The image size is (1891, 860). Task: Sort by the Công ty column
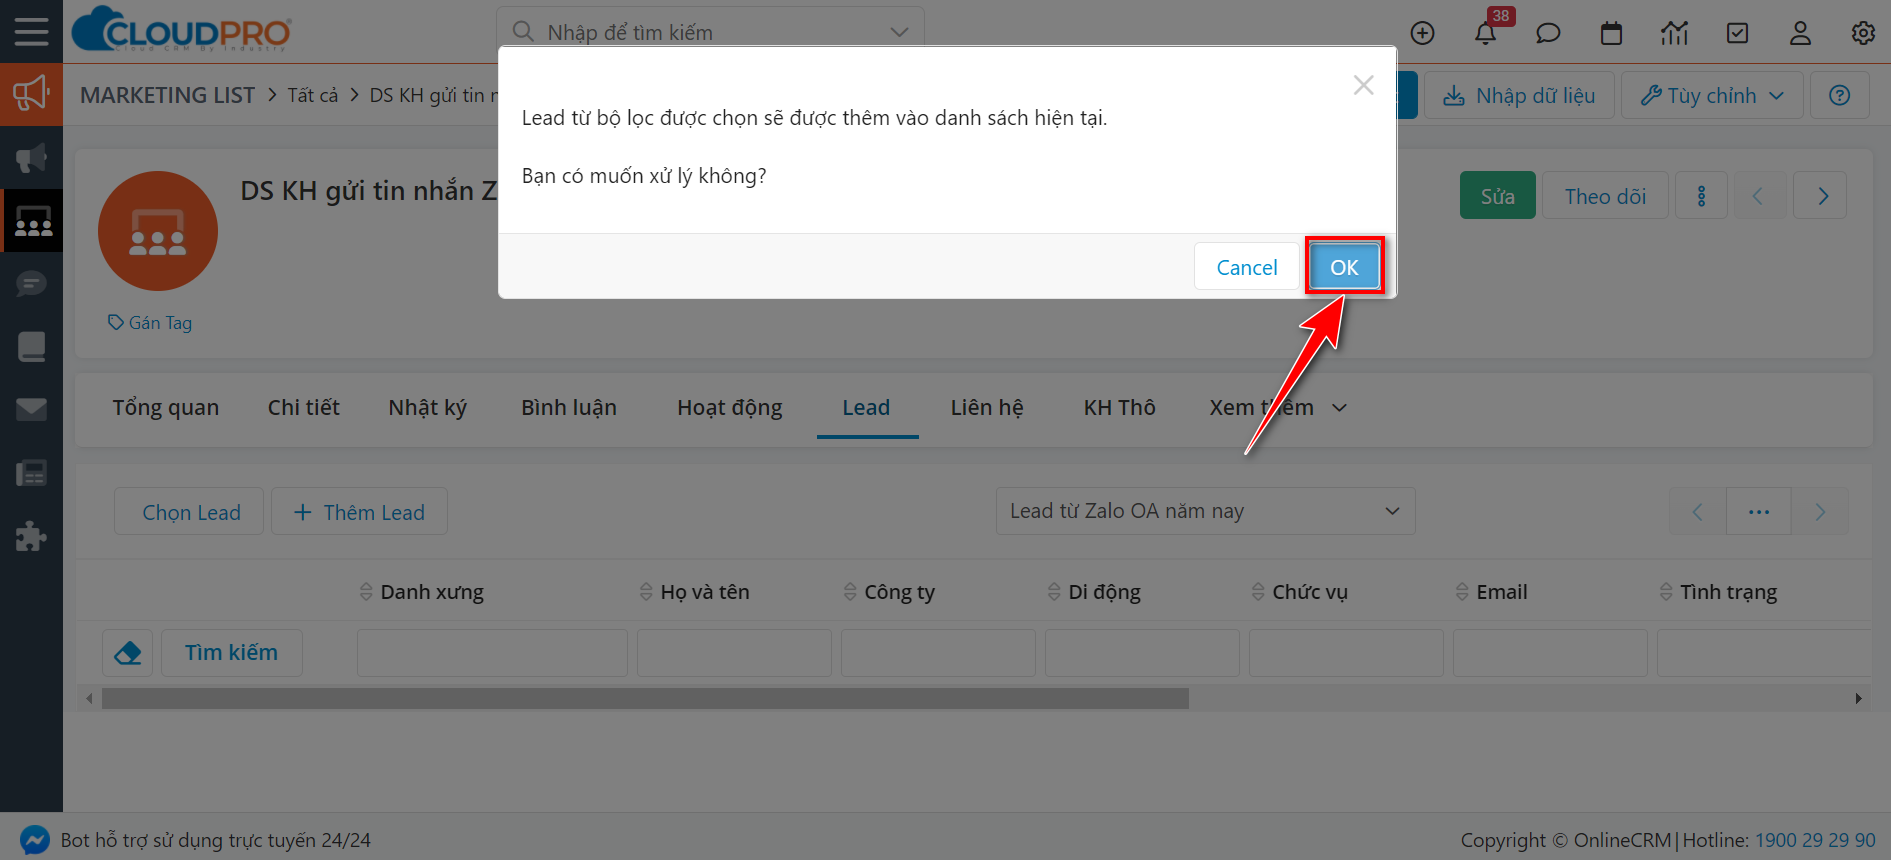click(889, 592)
